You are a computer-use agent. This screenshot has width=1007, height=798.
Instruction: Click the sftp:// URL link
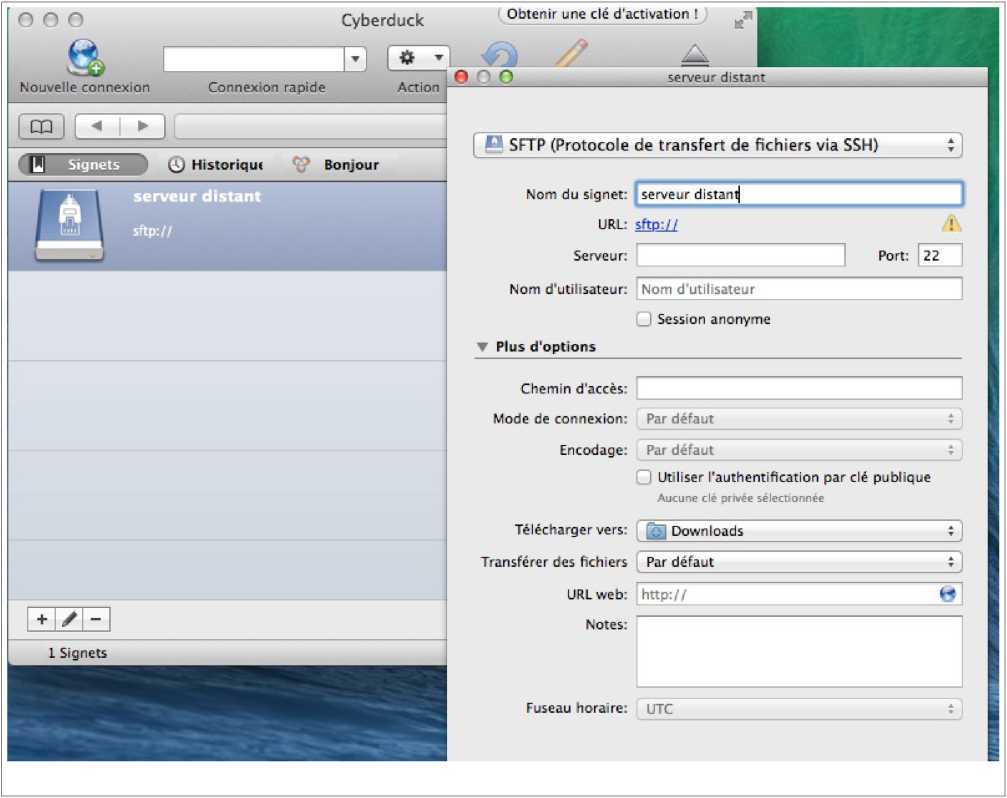point(656,225)
